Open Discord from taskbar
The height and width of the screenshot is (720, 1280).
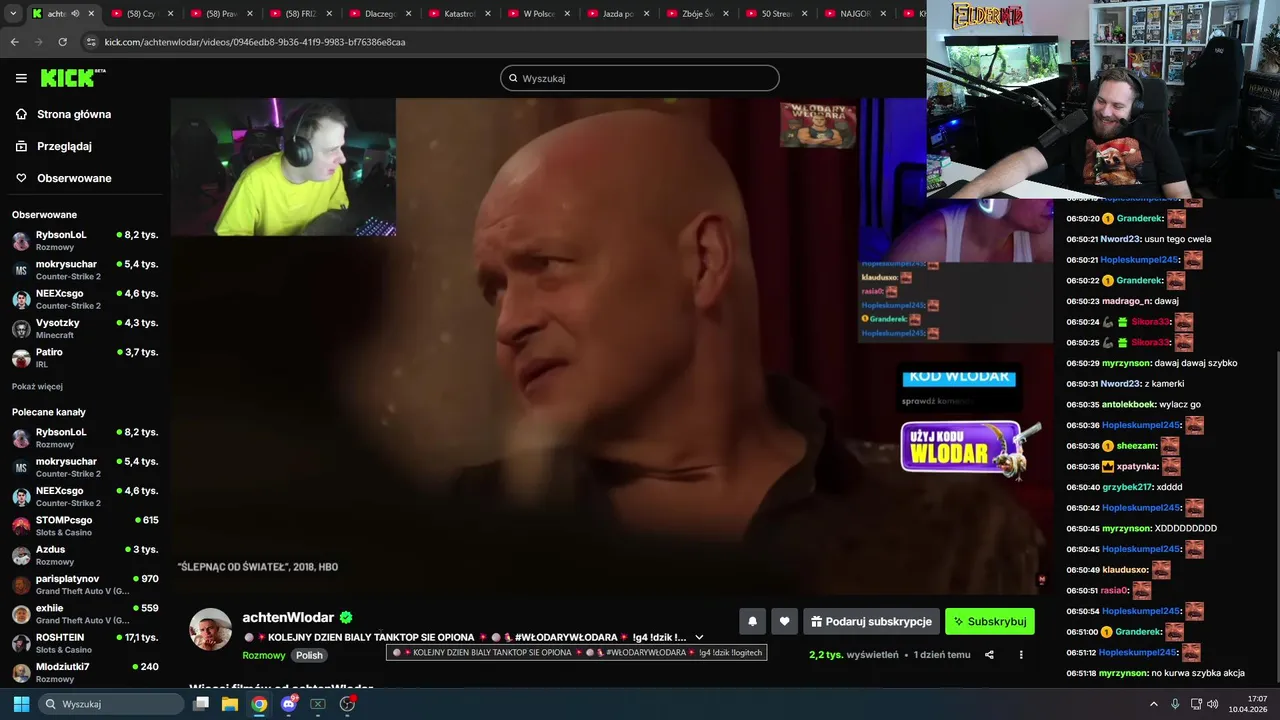coord(289,704)
